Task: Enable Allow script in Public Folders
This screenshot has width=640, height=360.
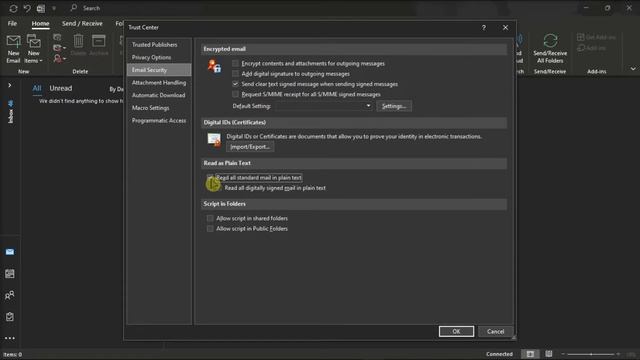Action: (210, 229)
